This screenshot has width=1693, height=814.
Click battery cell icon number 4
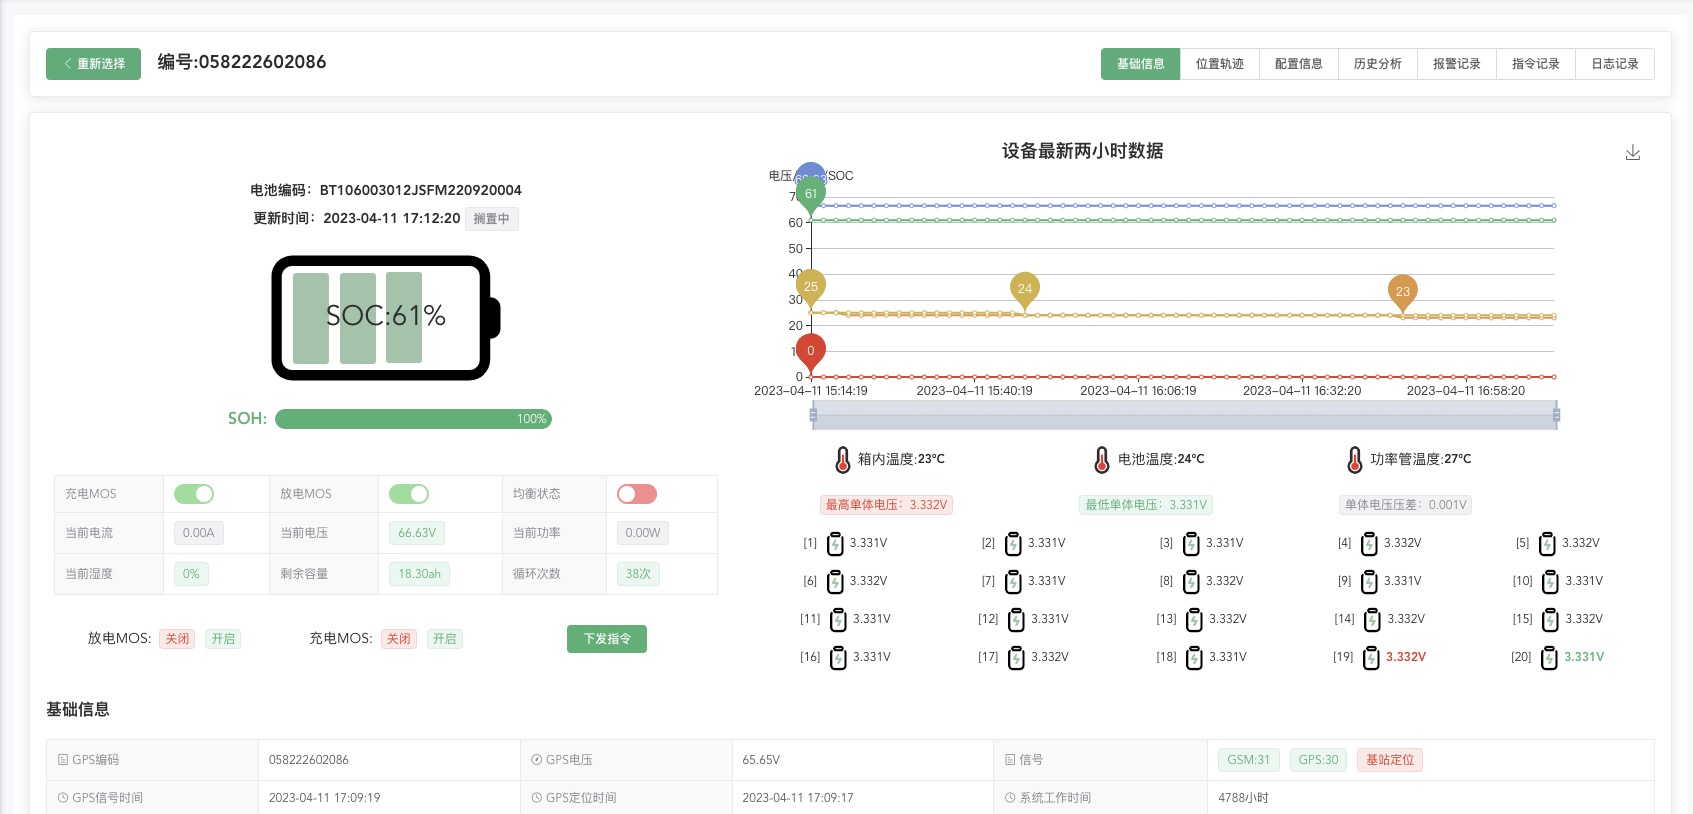pos(1369,544)
